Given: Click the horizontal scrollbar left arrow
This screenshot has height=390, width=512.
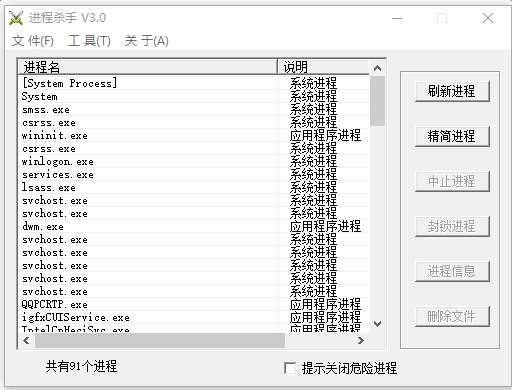Looking at the screenshot, I should coord(26,340).
